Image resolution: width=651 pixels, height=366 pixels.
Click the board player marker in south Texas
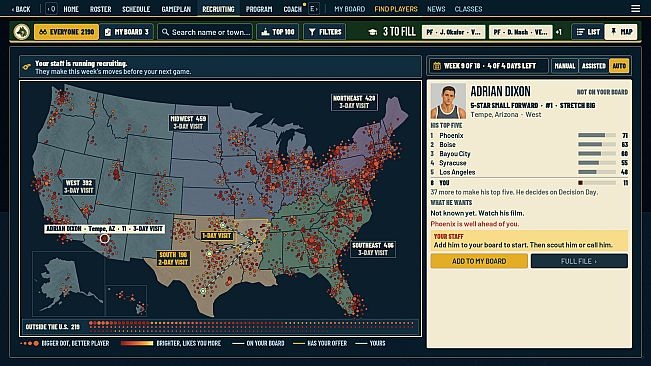(203, 291)
